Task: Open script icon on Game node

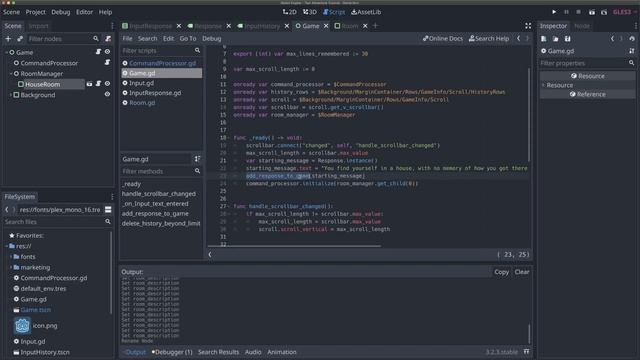Action: 98,52
